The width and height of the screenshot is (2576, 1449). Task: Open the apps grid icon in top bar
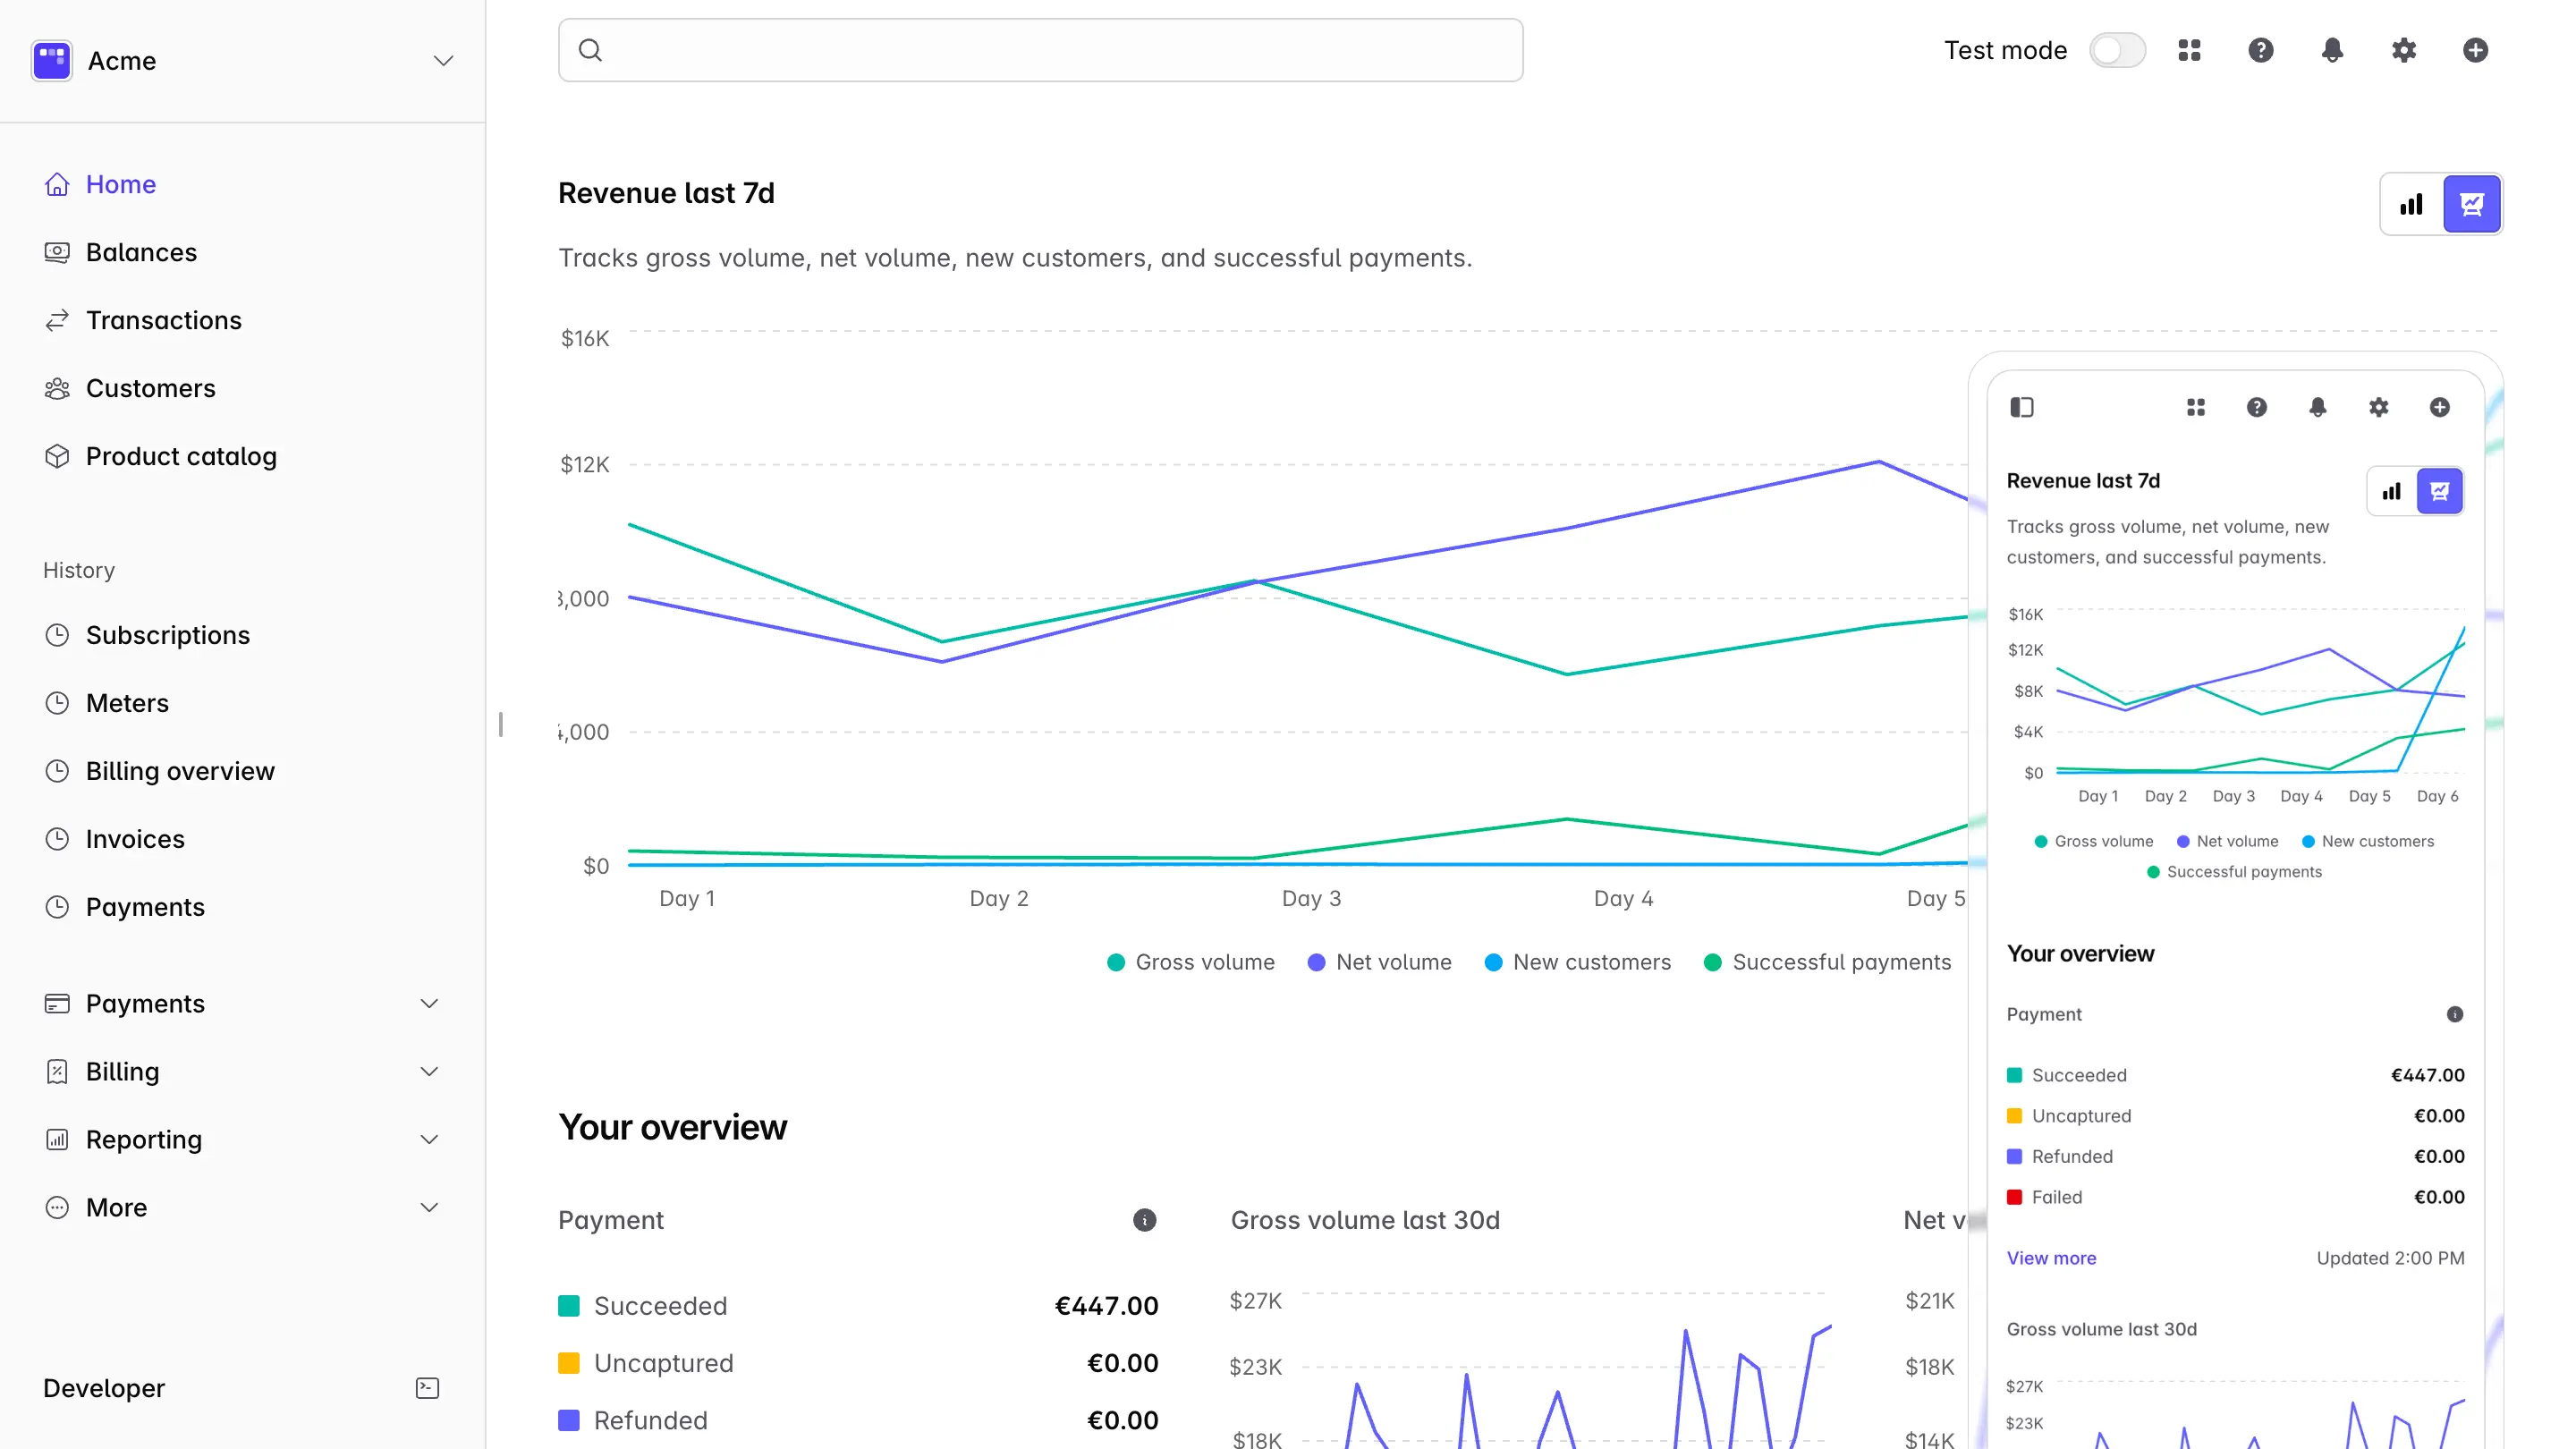[2189, 50]
